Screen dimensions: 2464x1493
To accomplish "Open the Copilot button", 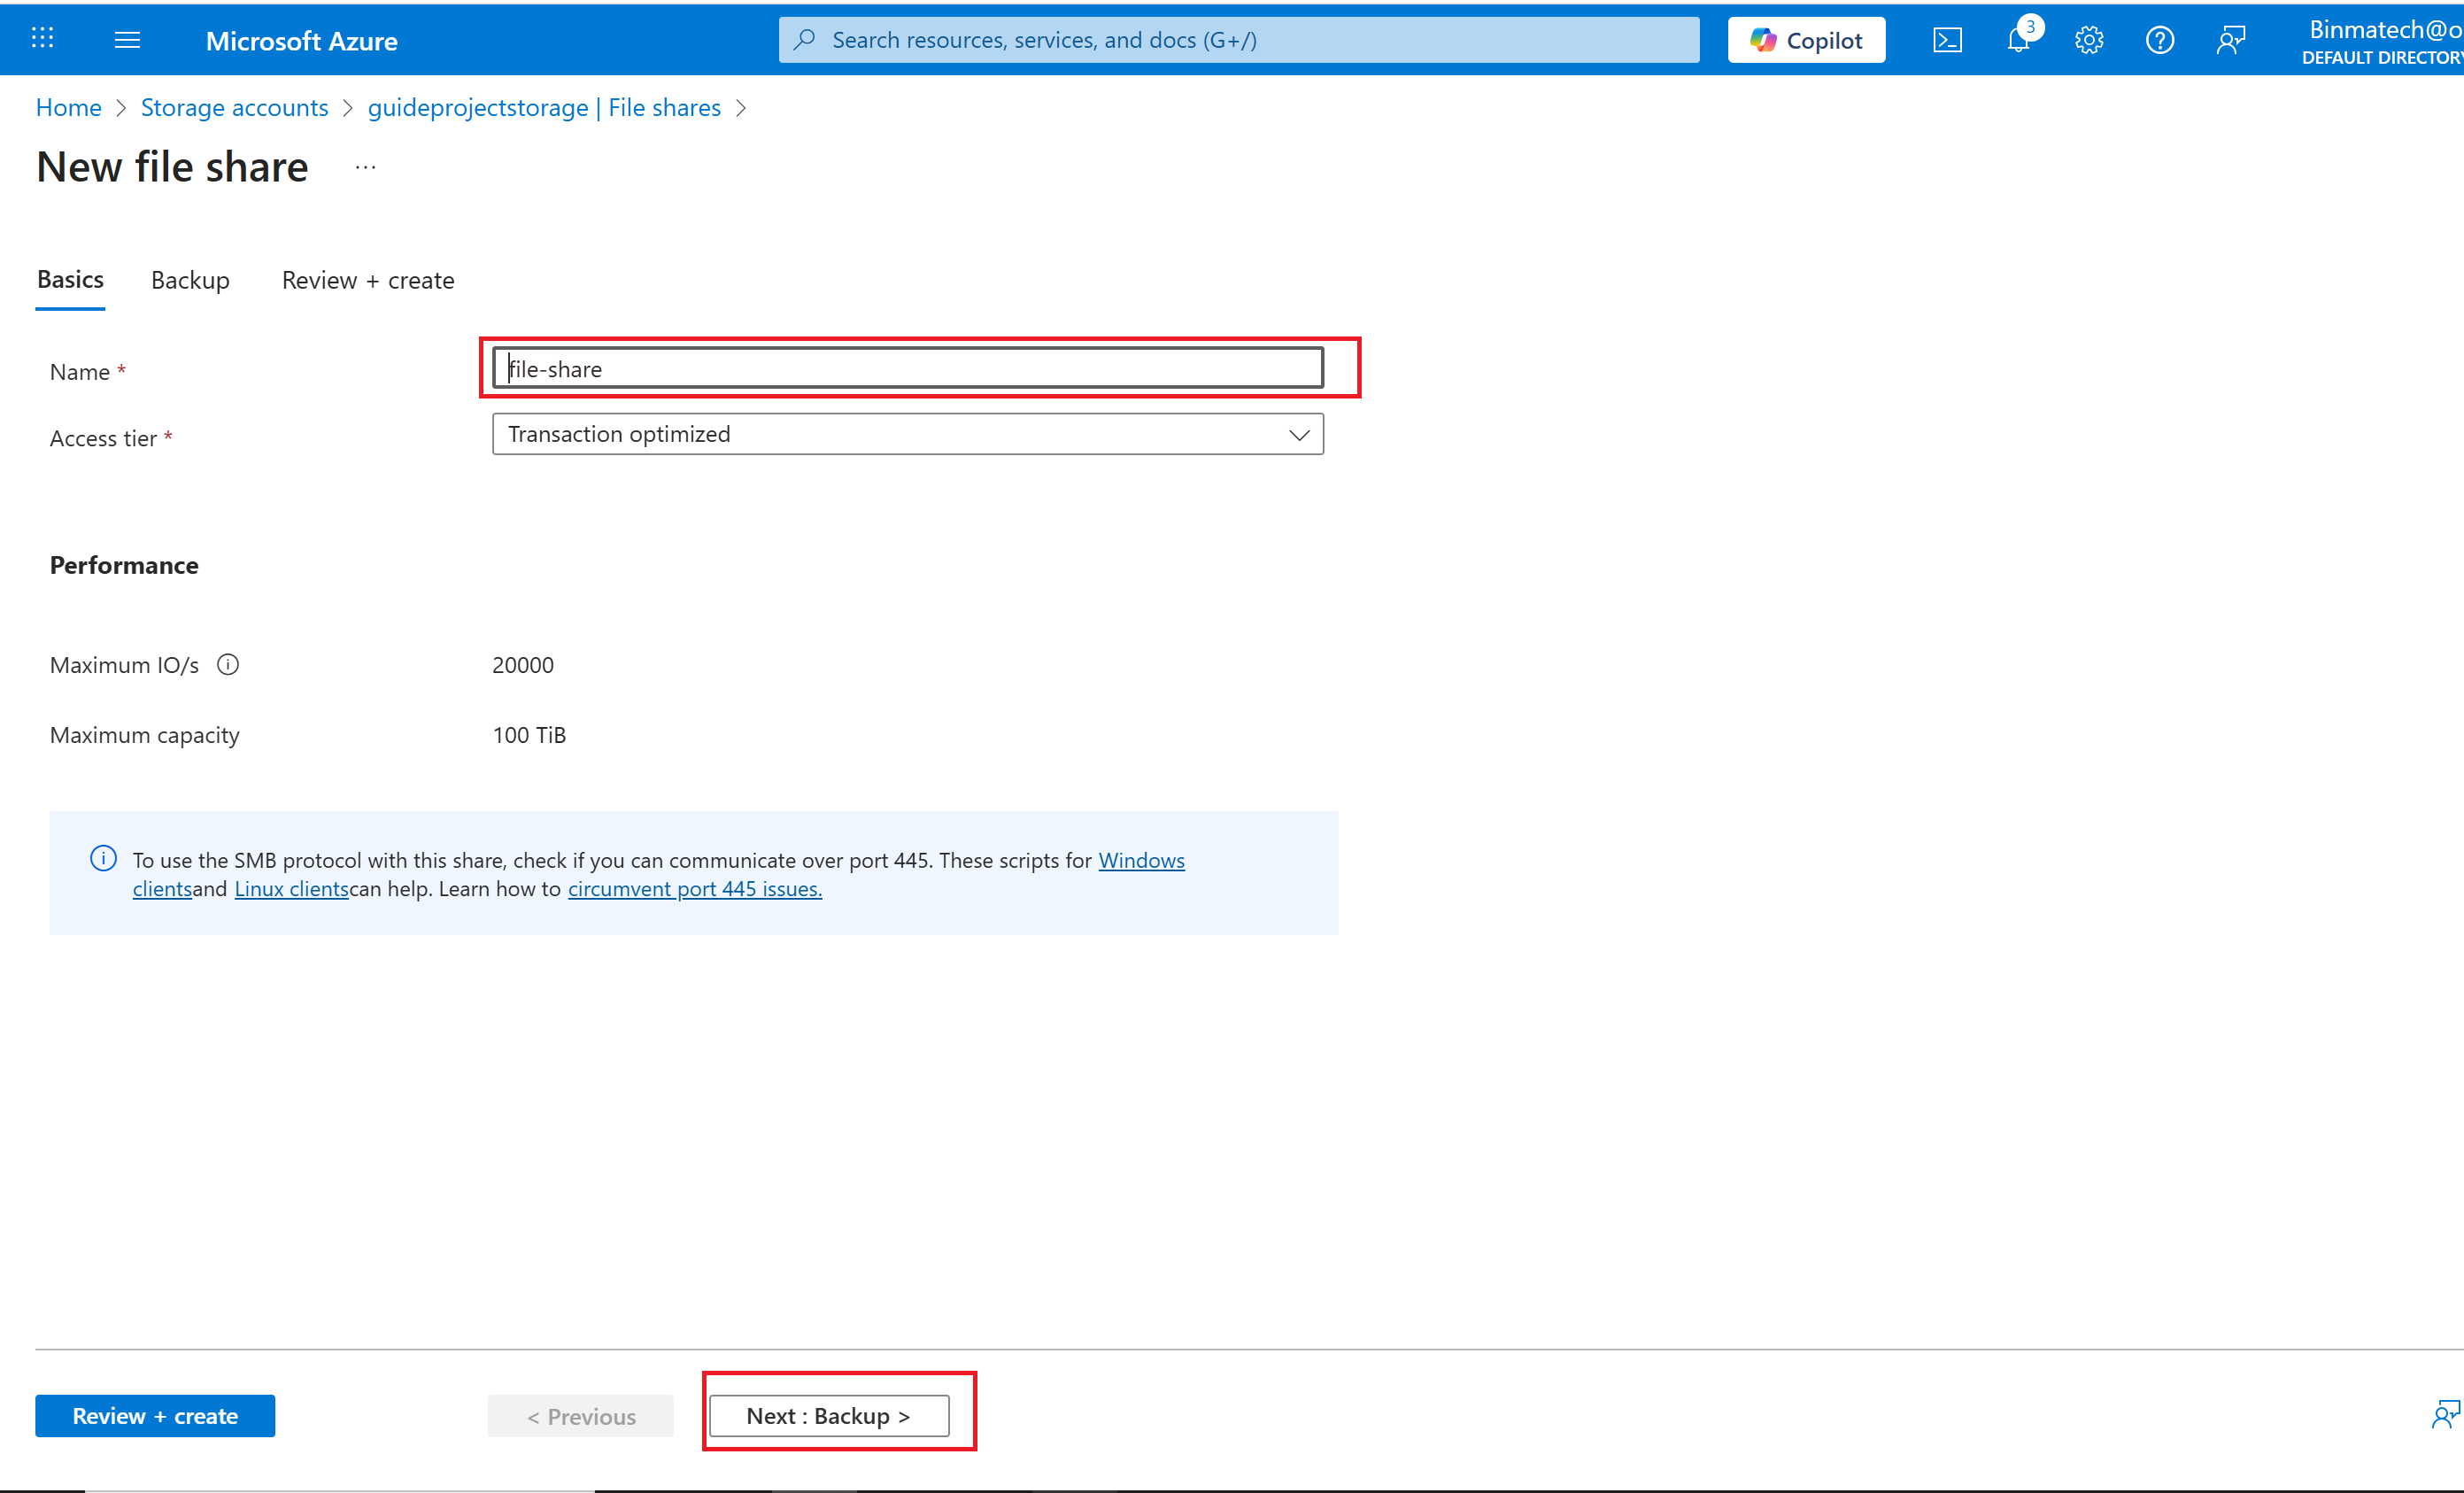I will [x=1806, y=40].
